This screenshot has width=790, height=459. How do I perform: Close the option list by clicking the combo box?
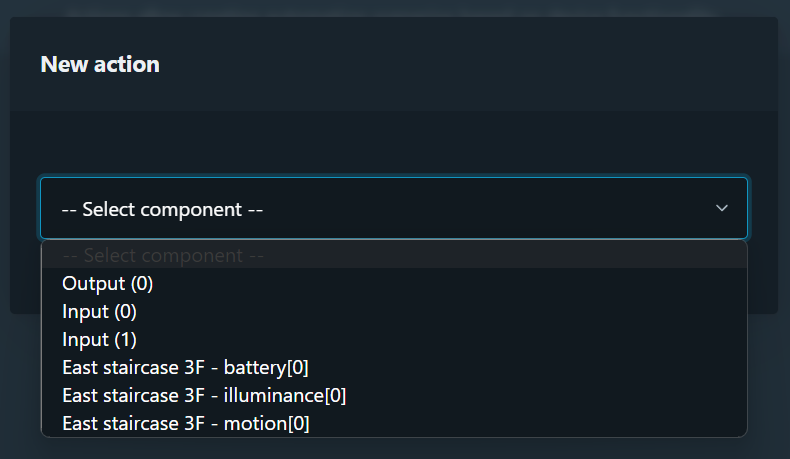click(393, 209)
